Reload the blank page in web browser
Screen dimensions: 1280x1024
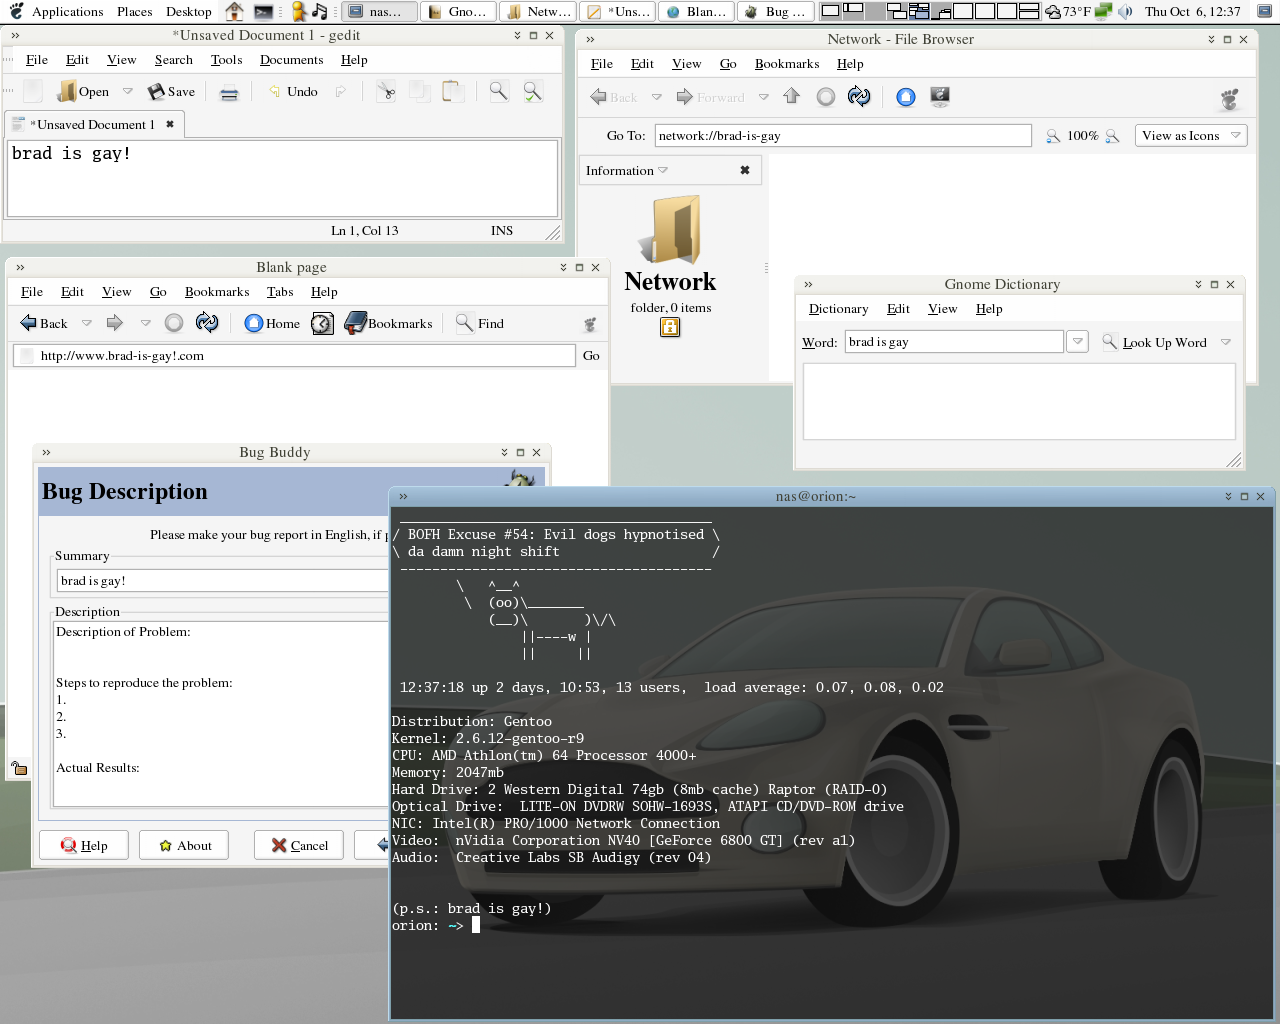pos(207,322)
